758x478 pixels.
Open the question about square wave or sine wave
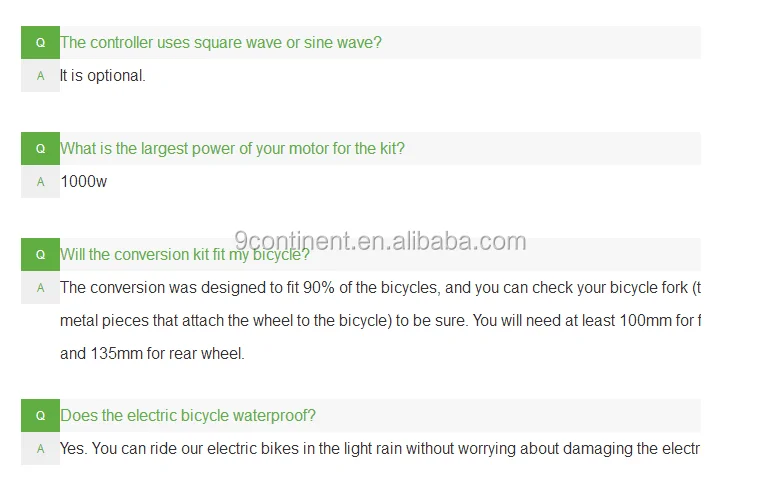220,43
